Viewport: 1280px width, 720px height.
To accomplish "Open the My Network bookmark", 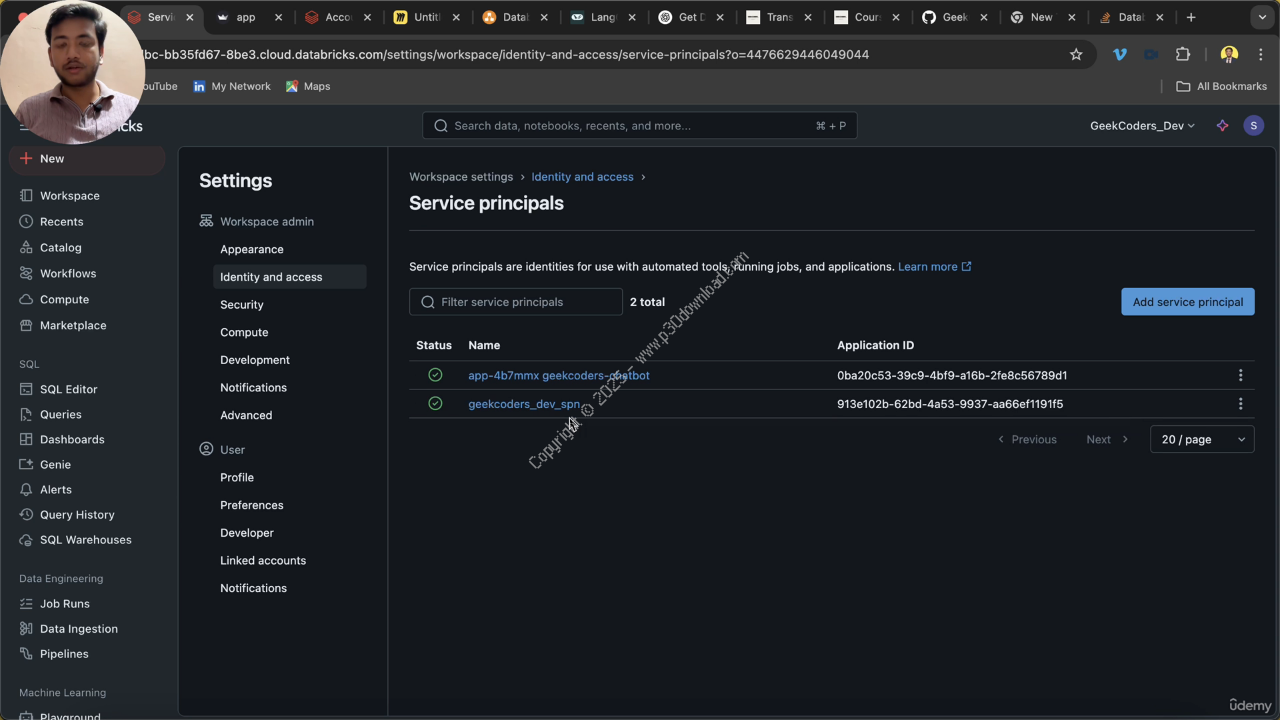I will point(231,87).
